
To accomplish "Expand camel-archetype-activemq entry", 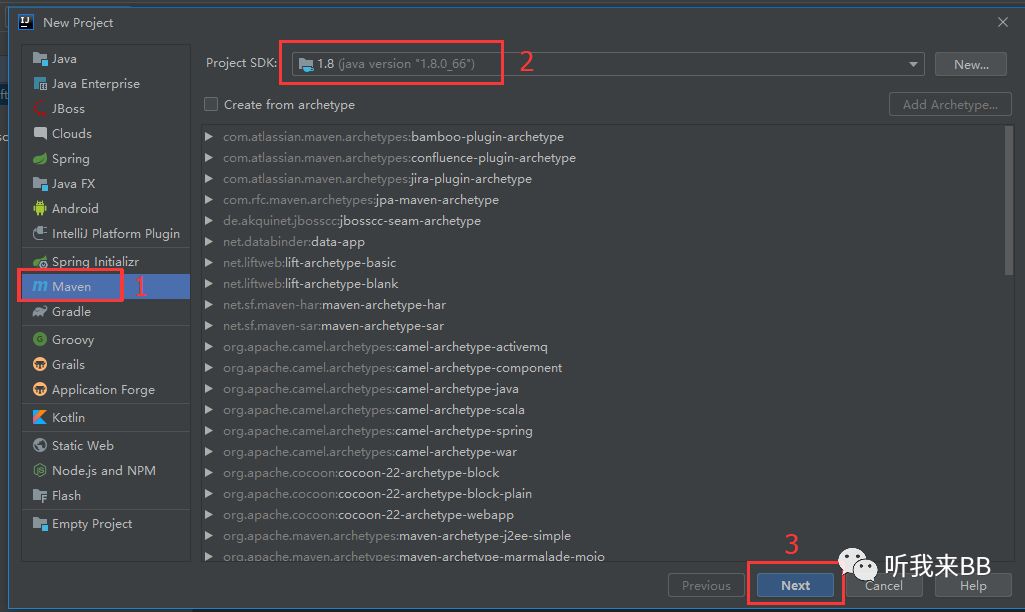I will [209, 347].
